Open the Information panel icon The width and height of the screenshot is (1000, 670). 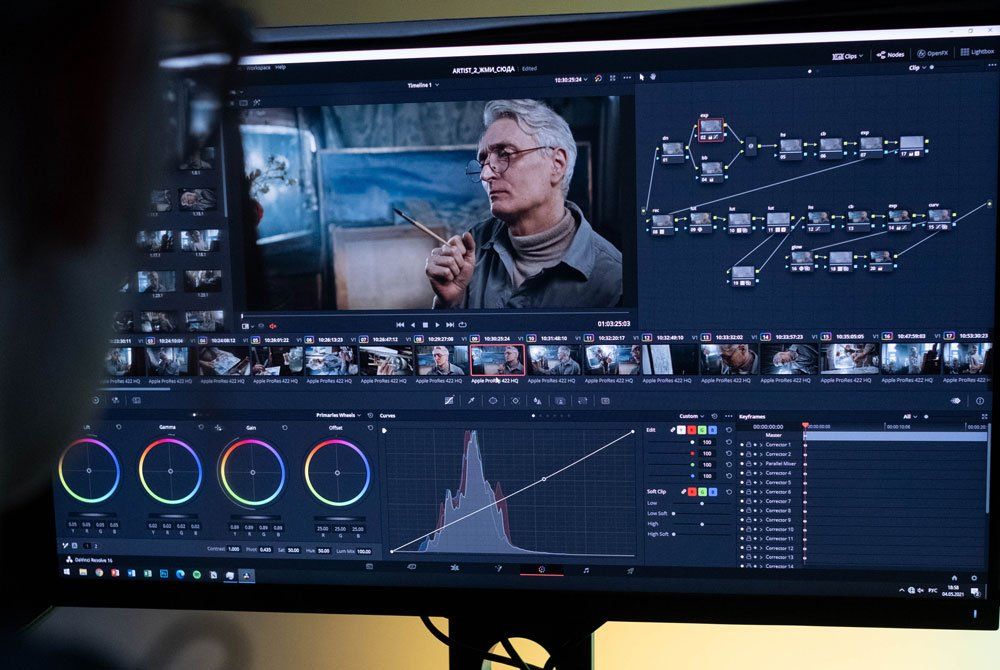click(980, 401)
